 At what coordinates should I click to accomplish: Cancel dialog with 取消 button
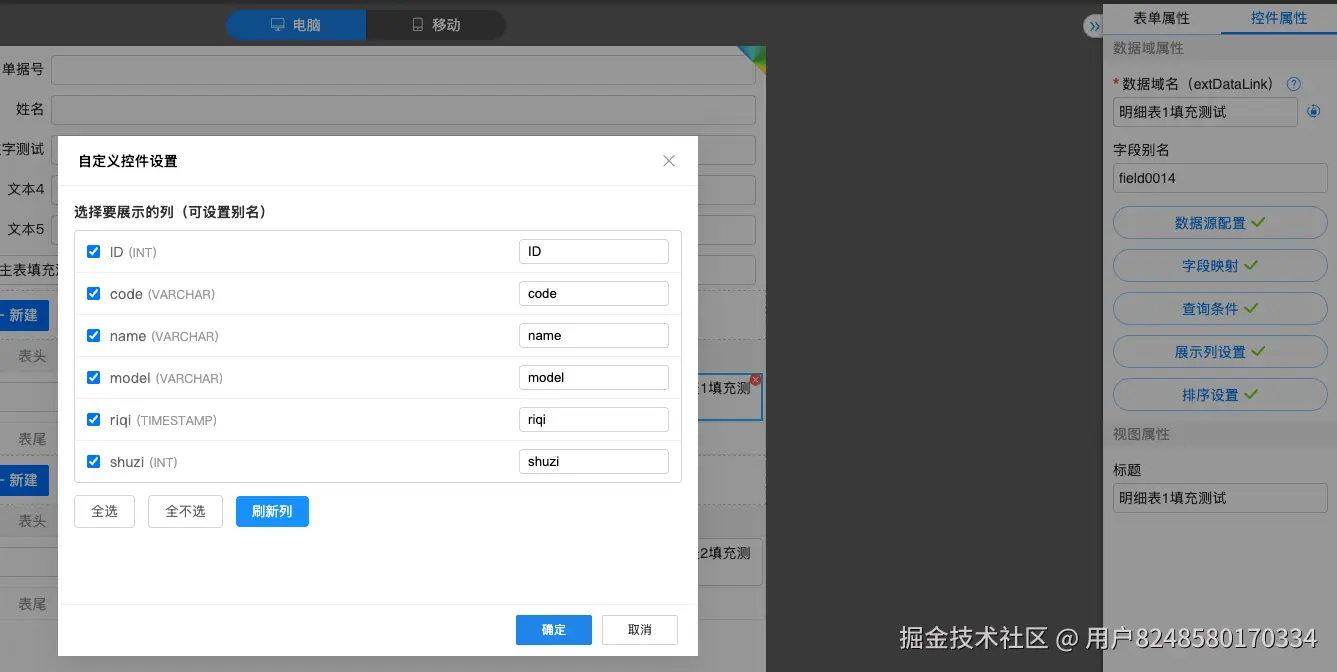click(x=640, y=630)
